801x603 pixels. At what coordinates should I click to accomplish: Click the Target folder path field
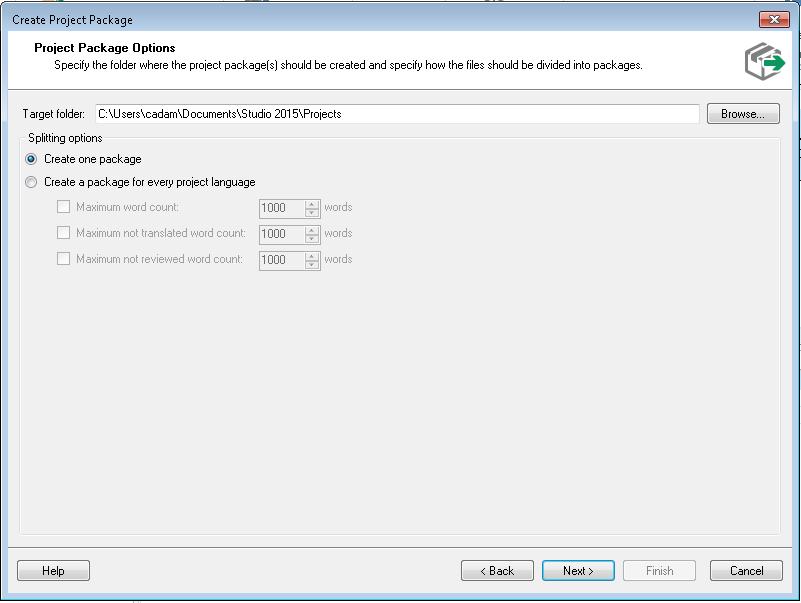[x=397, y=113]
